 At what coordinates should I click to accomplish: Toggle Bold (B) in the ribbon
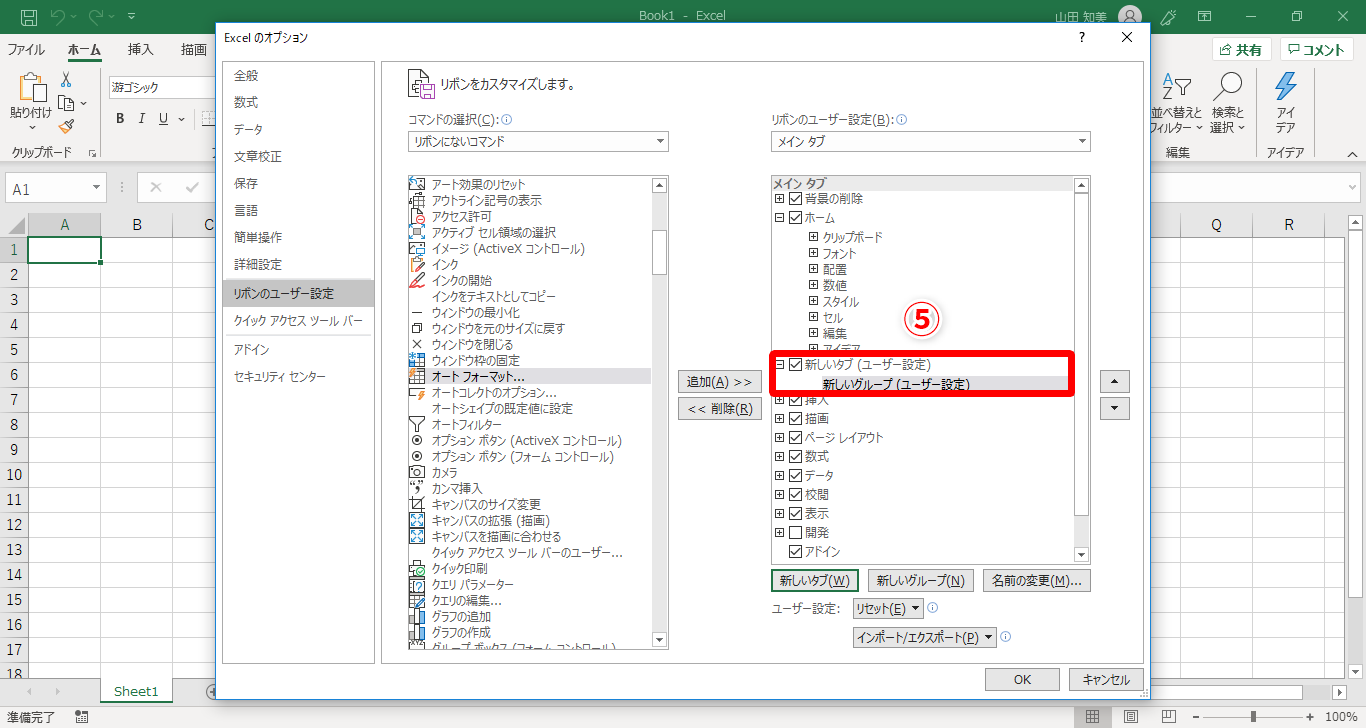[120, 119]
